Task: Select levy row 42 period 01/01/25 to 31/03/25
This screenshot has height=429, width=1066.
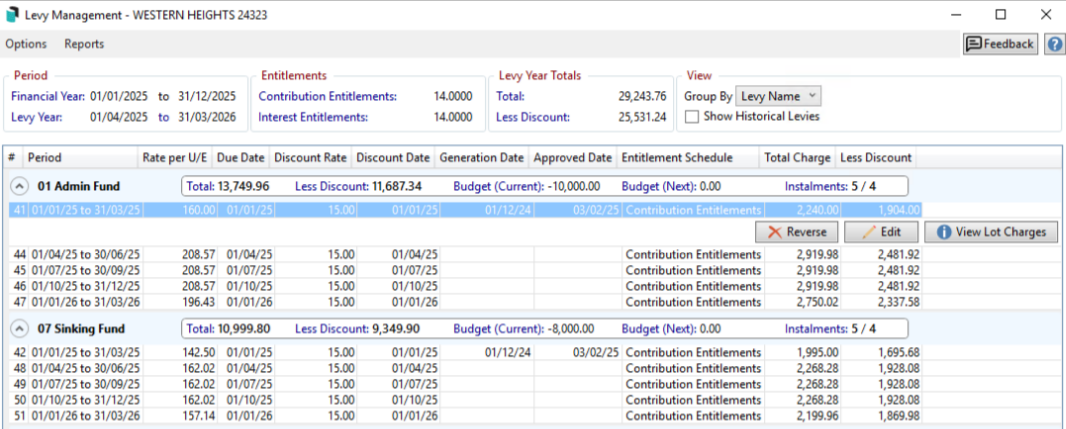Action: point(464,352)
